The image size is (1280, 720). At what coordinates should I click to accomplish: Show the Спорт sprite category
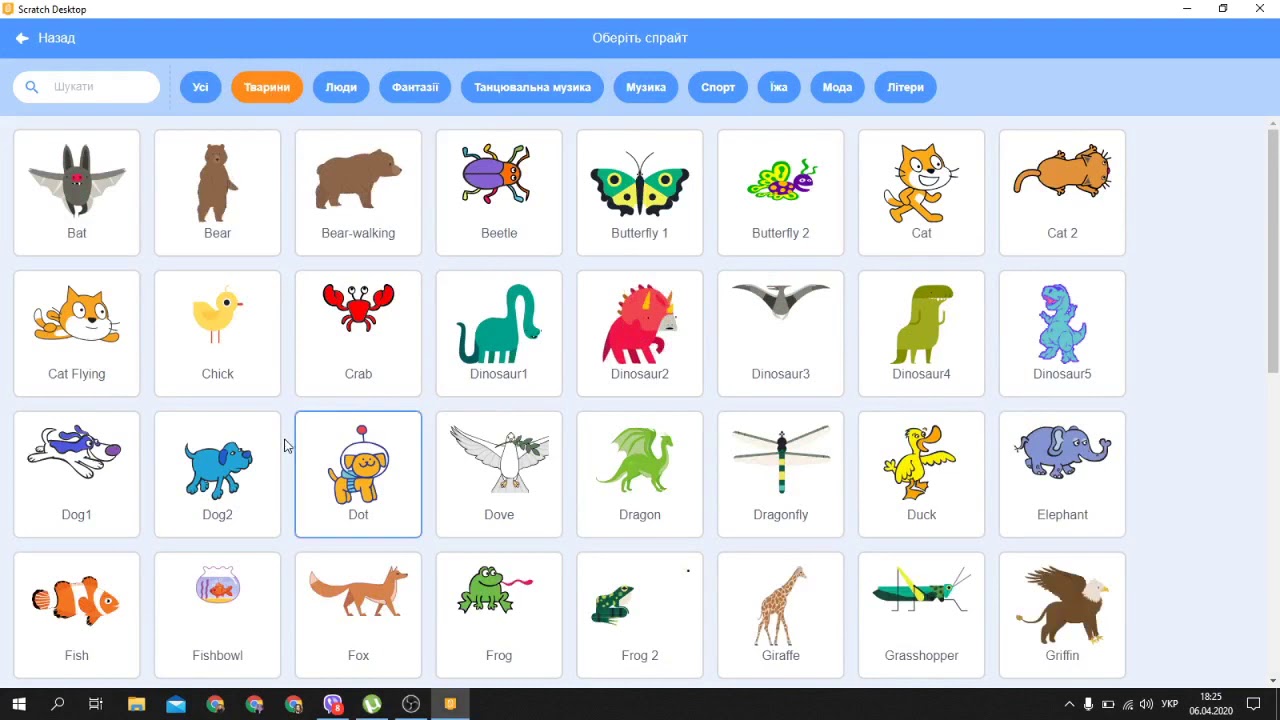[718, 87]
